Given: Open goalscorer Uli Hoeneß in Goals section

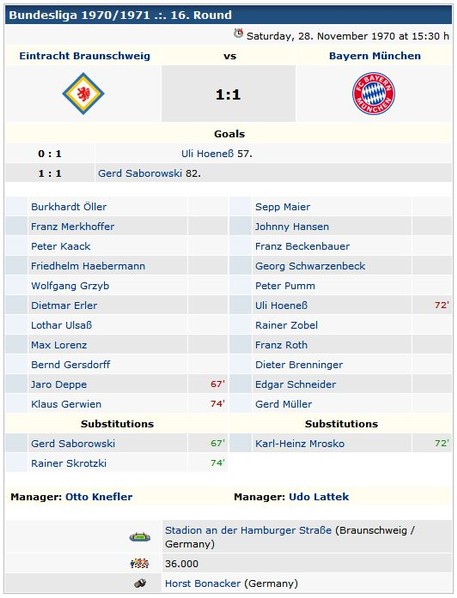Looking at the screenshot, I should 207,154.
